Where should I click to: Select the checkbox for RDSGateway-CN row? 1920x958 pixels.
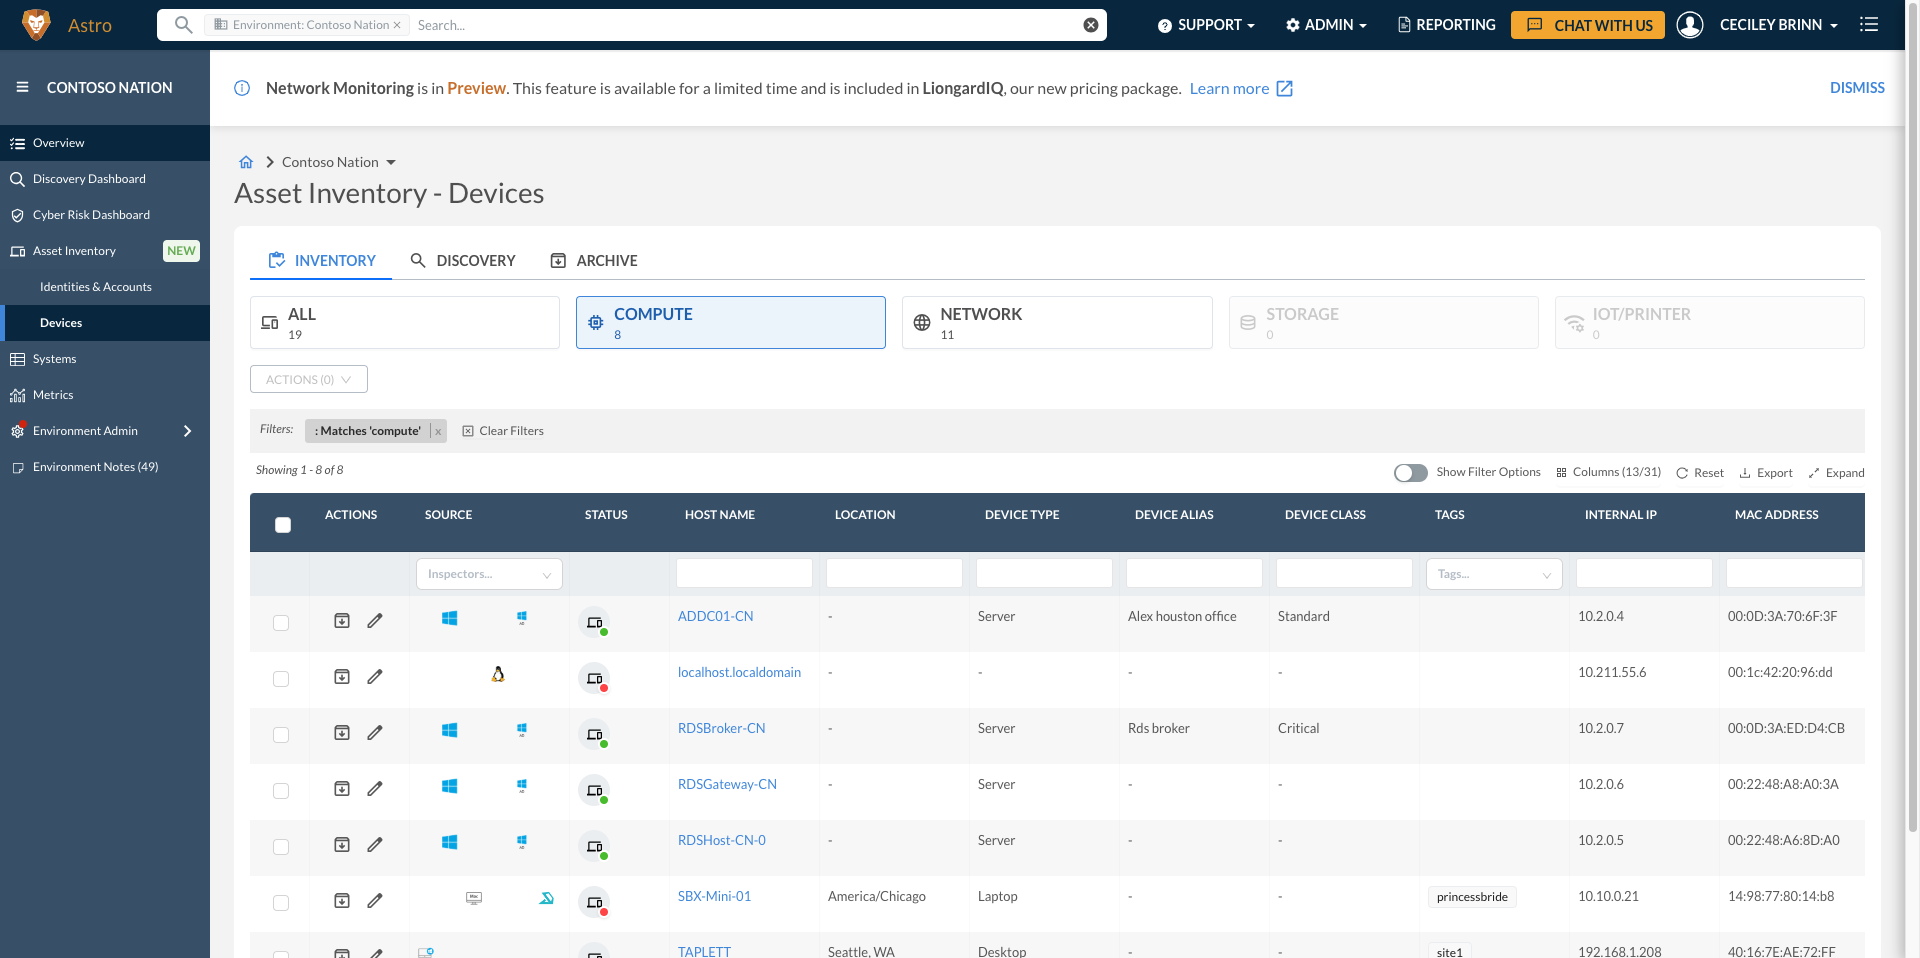[x=281, y=791]
